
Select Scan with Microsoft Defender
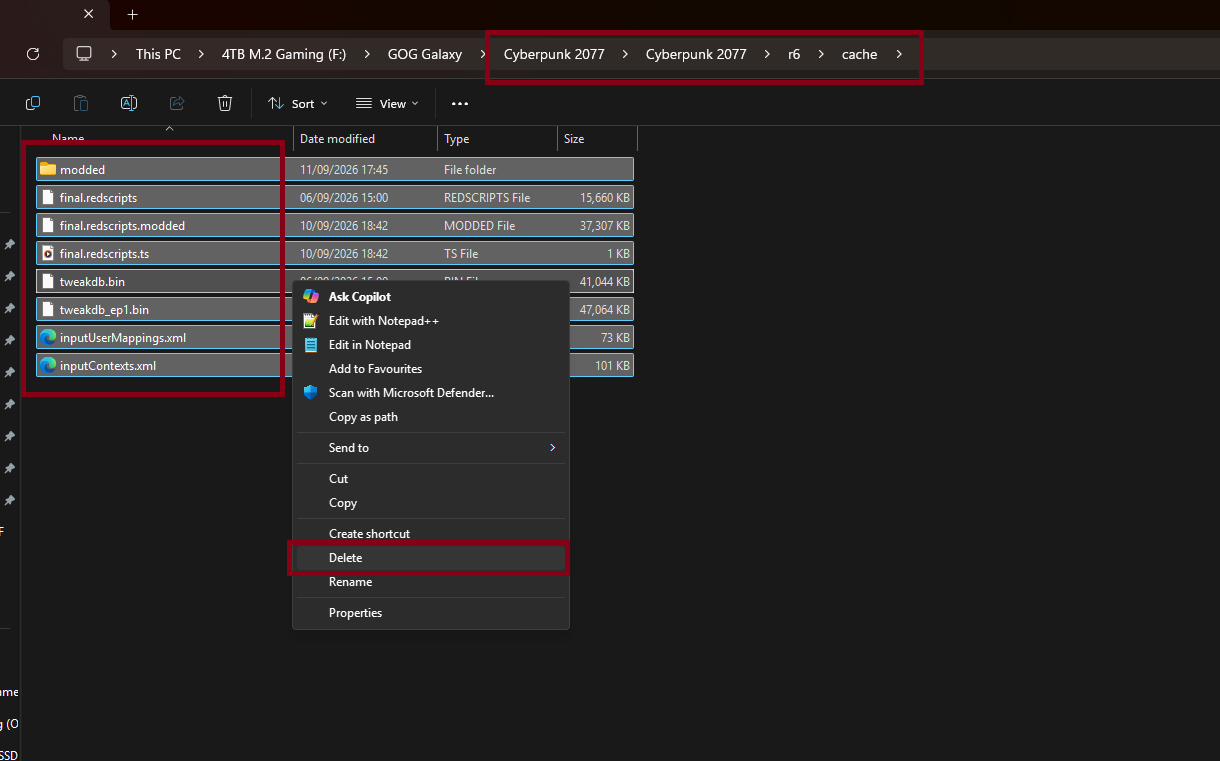click(x=431, y=393)
